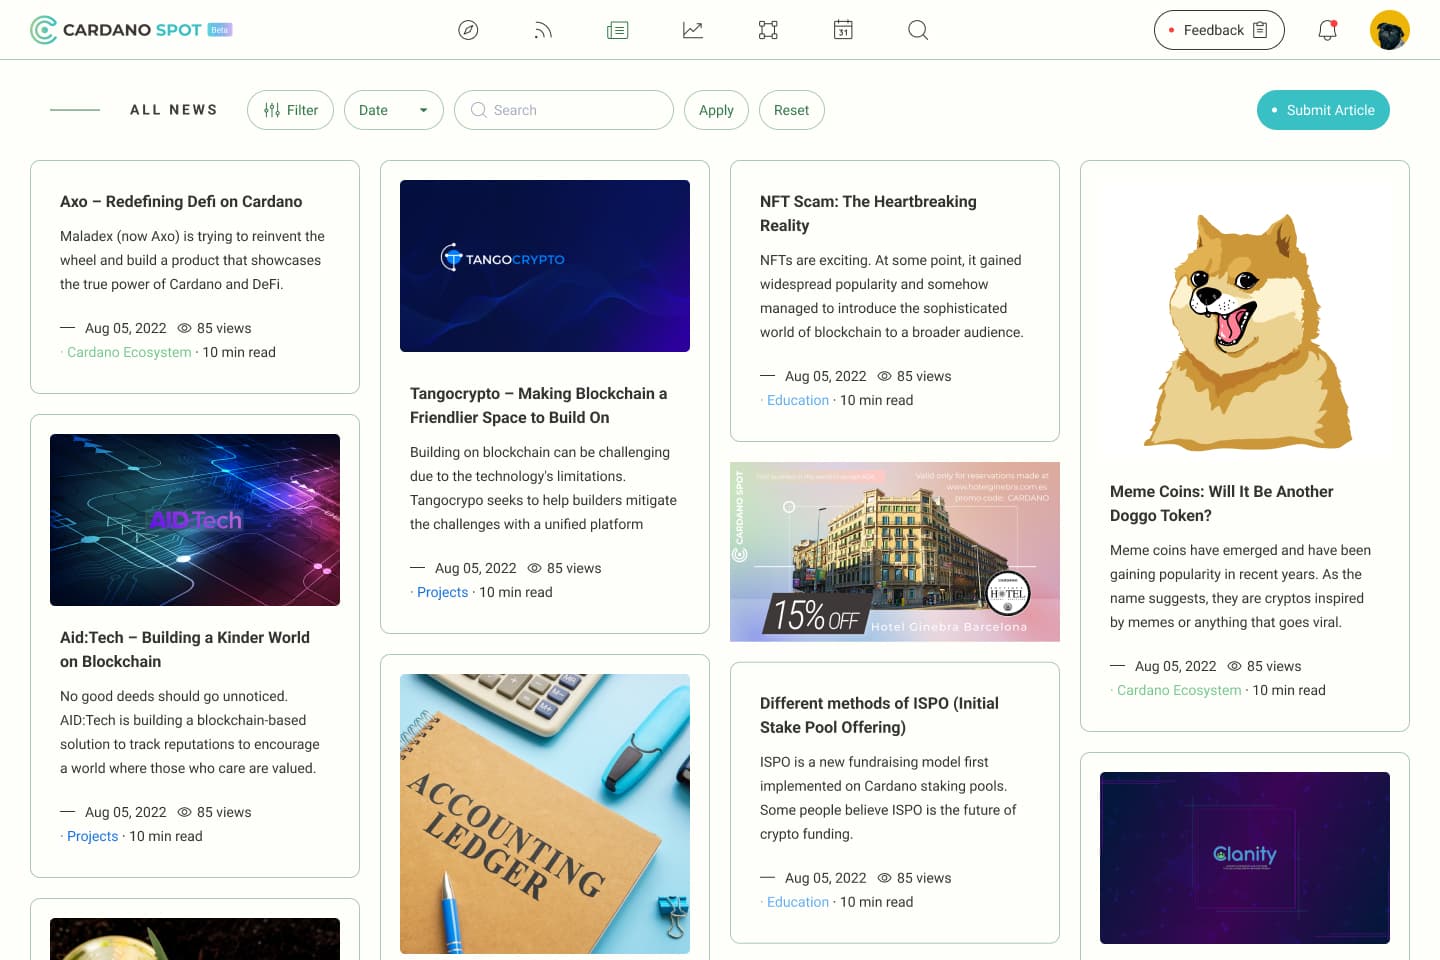Click Apply to filter news

click(x=716, y=110)
